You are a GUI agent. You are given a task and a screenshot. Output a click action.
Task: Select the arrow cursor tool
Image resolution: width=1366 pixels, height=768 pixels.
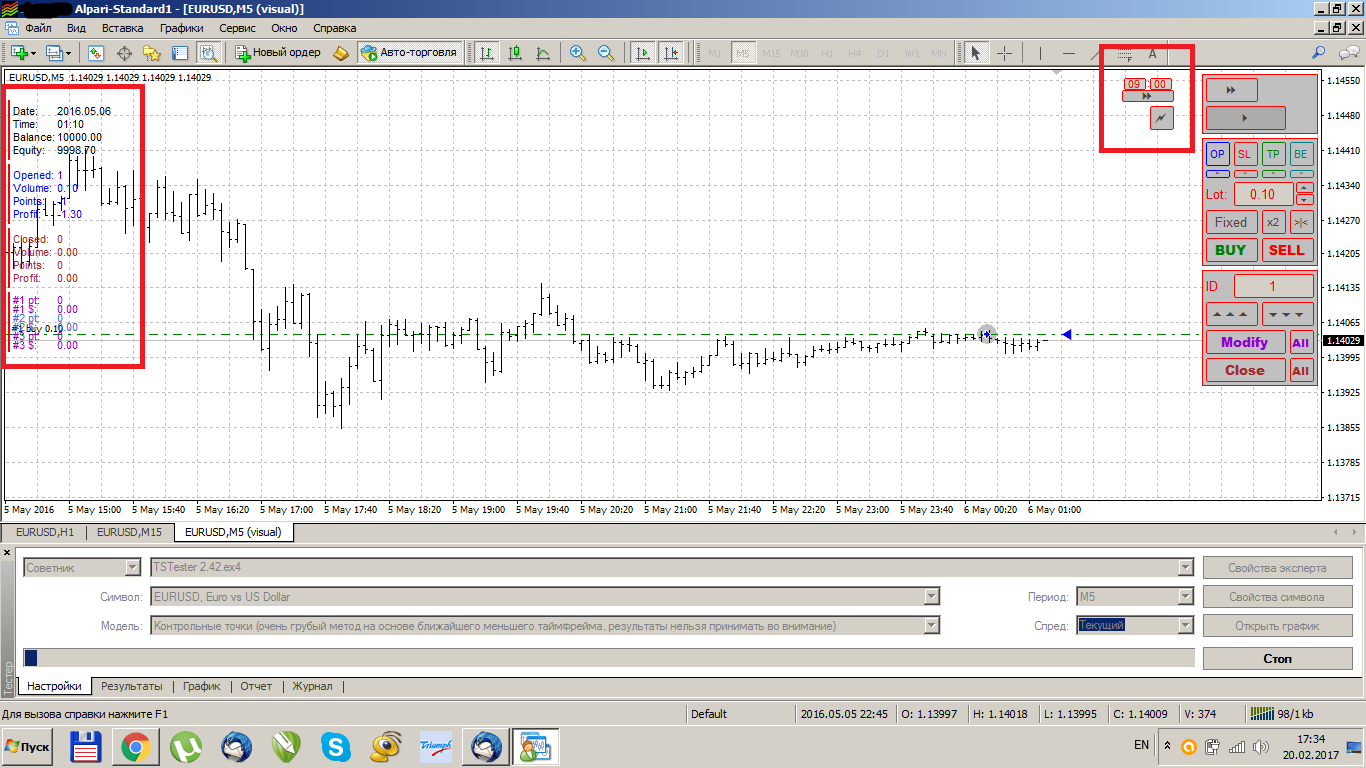pyautogui.click(x=977, y=52)
